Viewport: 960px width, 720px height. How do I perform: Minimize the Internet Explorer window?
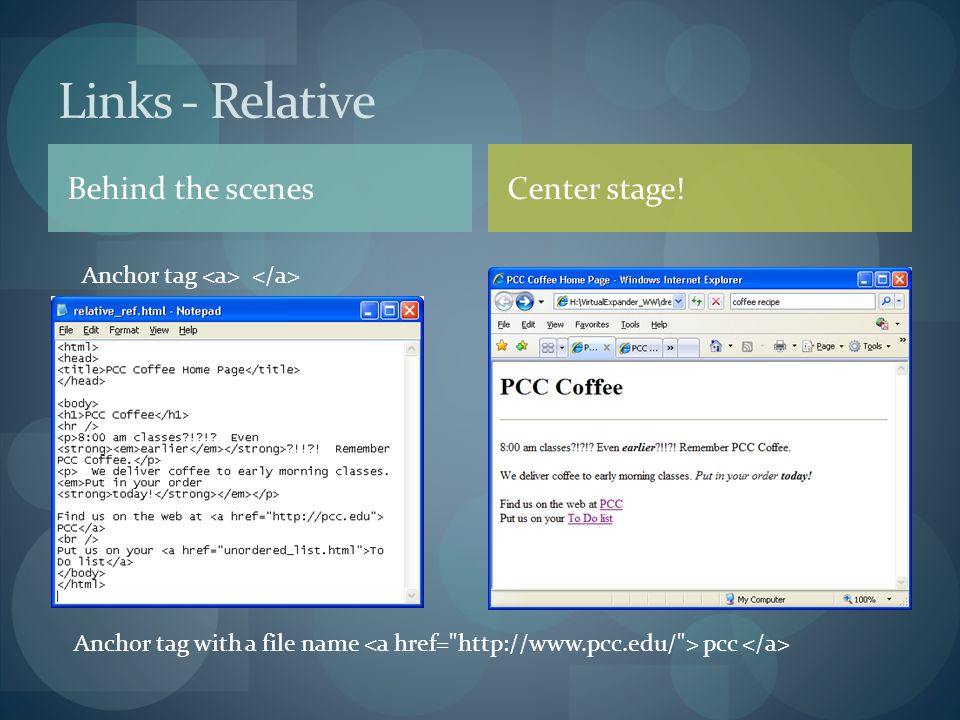(x=864, y=280)
